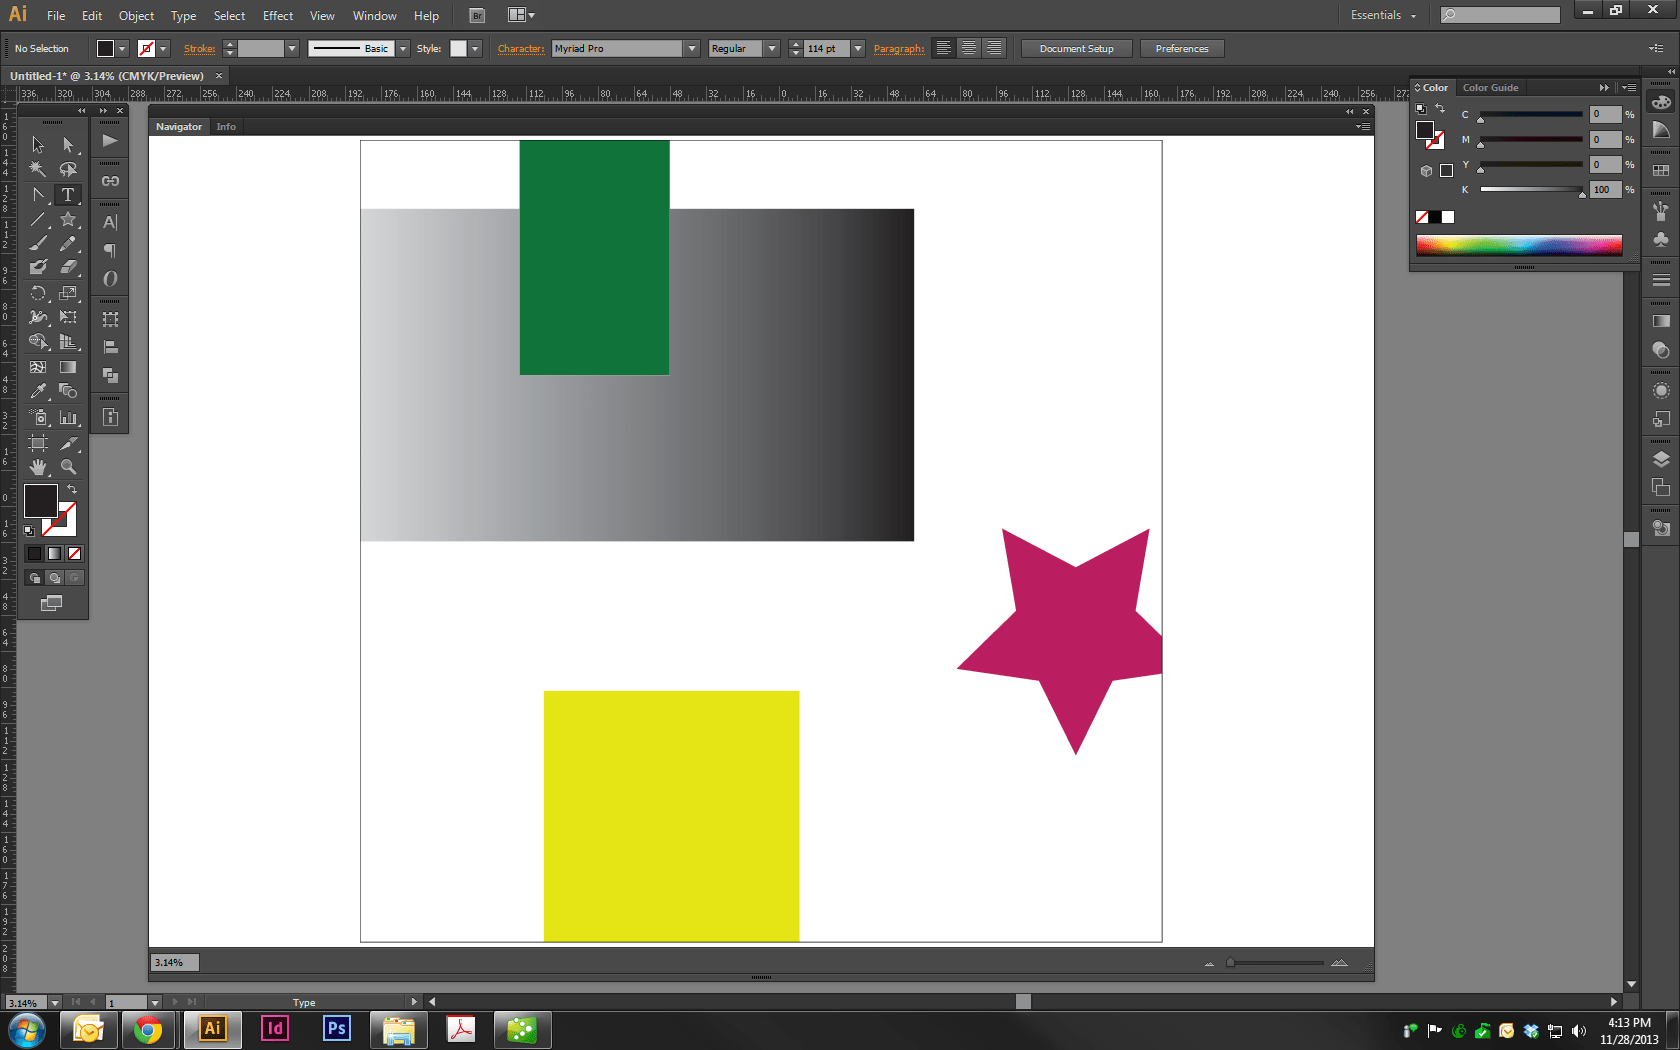Open Document Setup
This screenshot has width=1680, height=1050.
click(x=1076, y=47)
